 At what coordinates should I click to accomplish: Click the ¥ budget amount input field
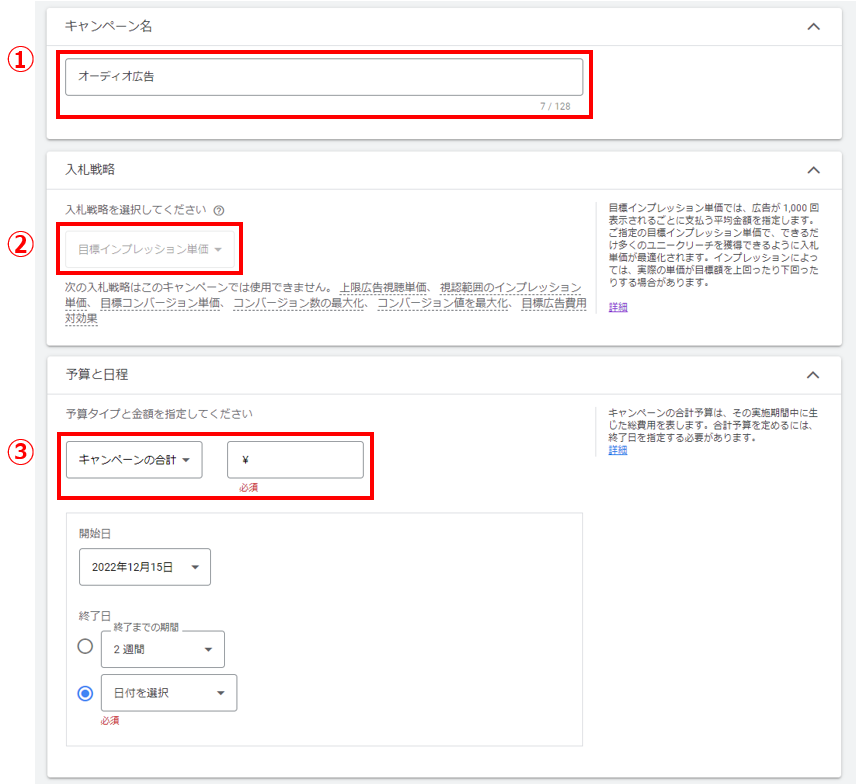pyautogui.click(x=295, y=460)
